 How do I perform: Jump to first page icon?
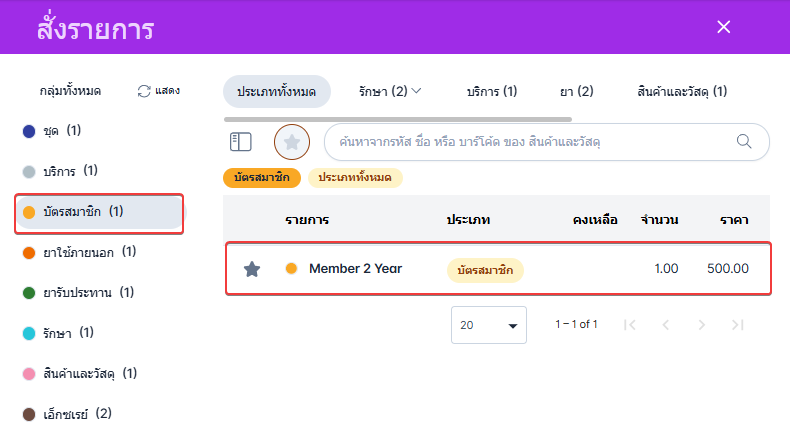630,325
